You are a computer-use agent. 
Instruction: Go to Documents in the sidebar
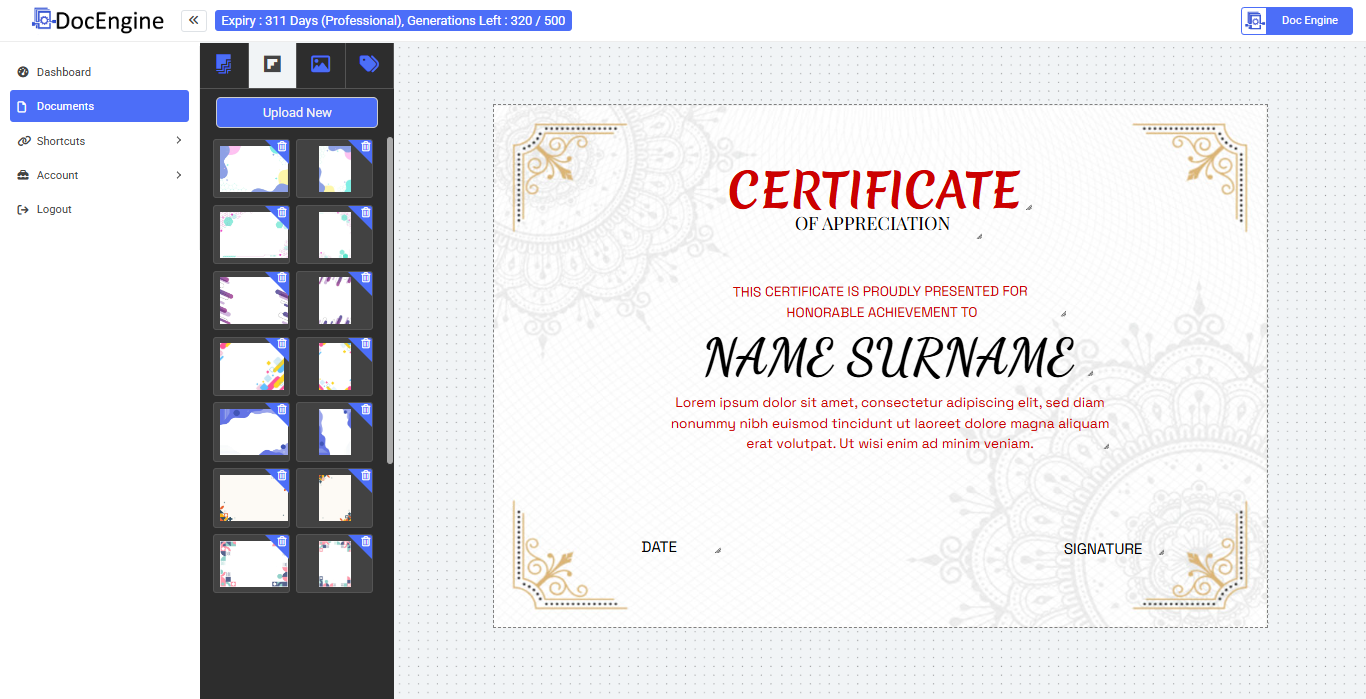click(x=99, y=106)
